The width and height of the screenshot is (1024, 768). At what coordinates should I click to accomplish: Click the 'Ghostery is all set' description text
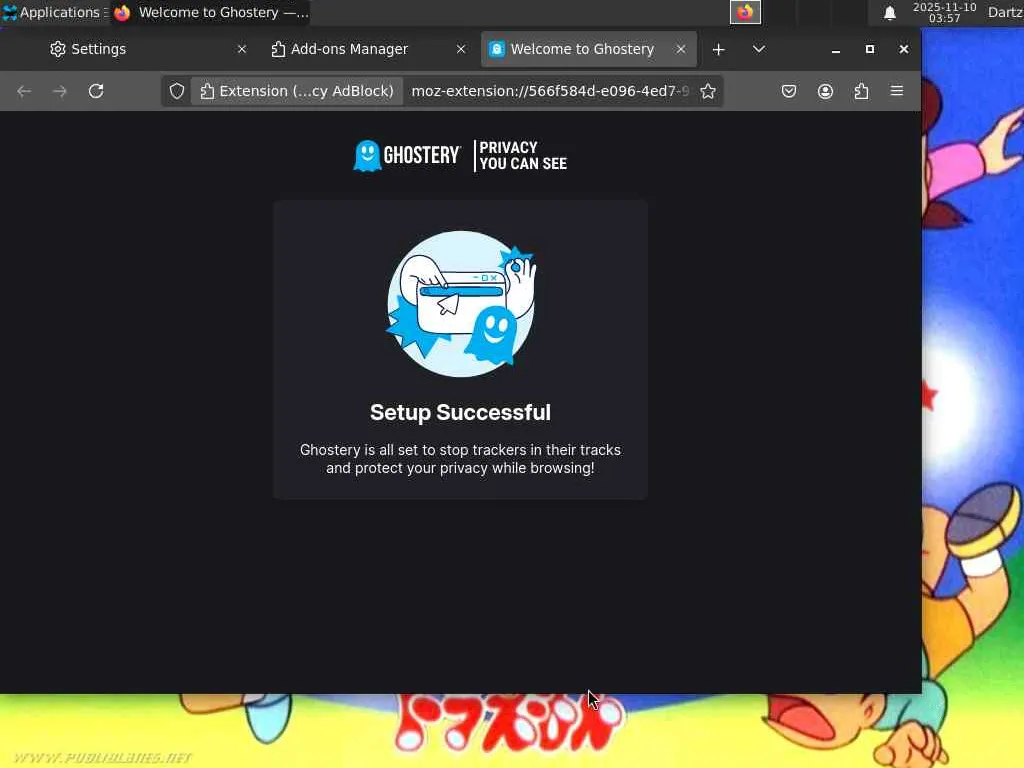tap(460, 459)
